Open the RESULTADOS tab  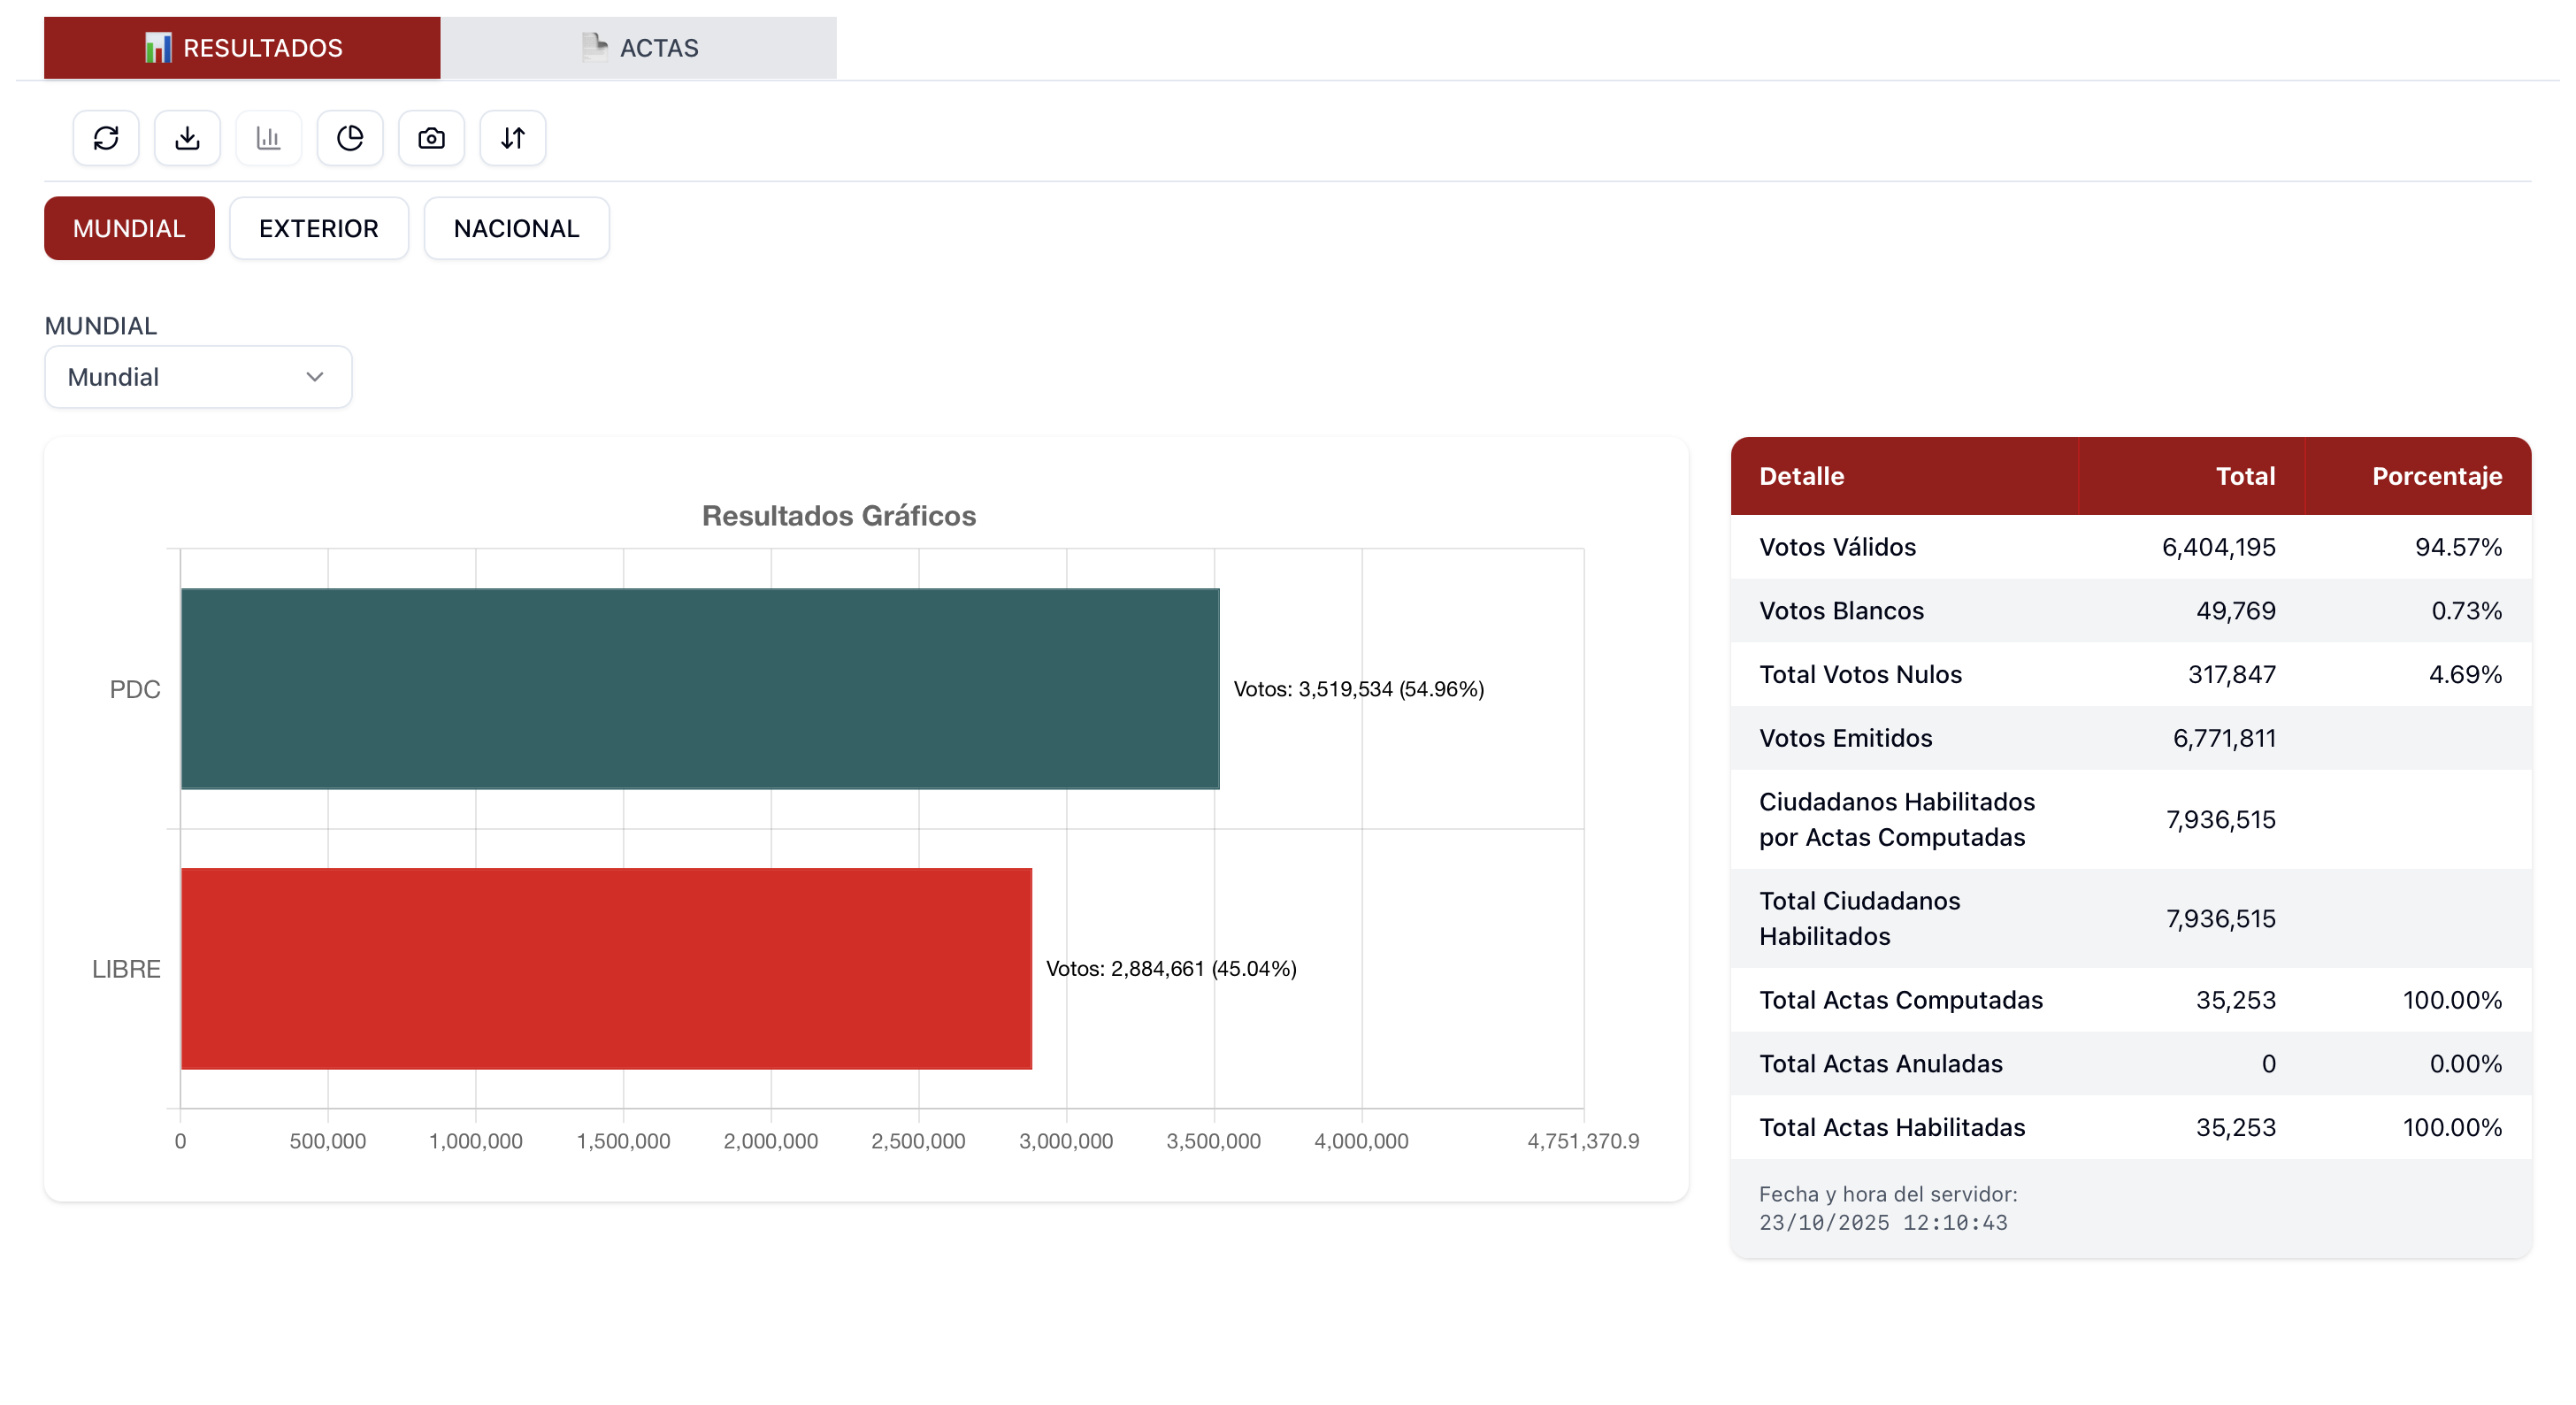click(x=242, y=48)
